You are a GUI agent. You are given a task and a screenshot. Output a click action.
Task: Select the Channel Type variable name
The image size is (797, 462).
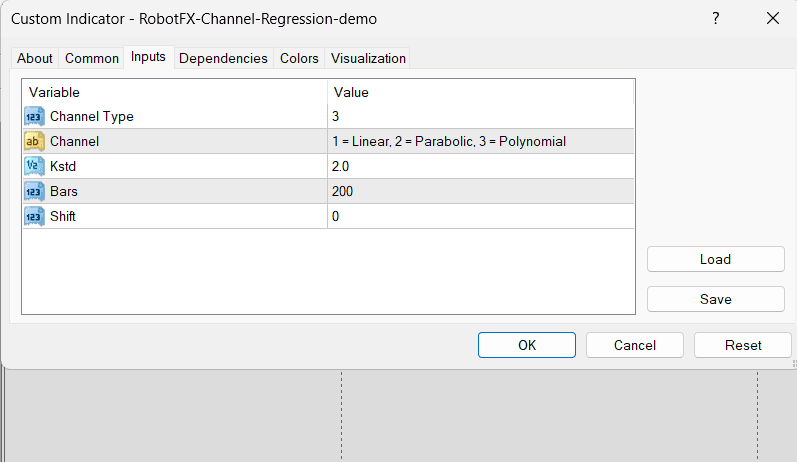[x=91, y=116]
